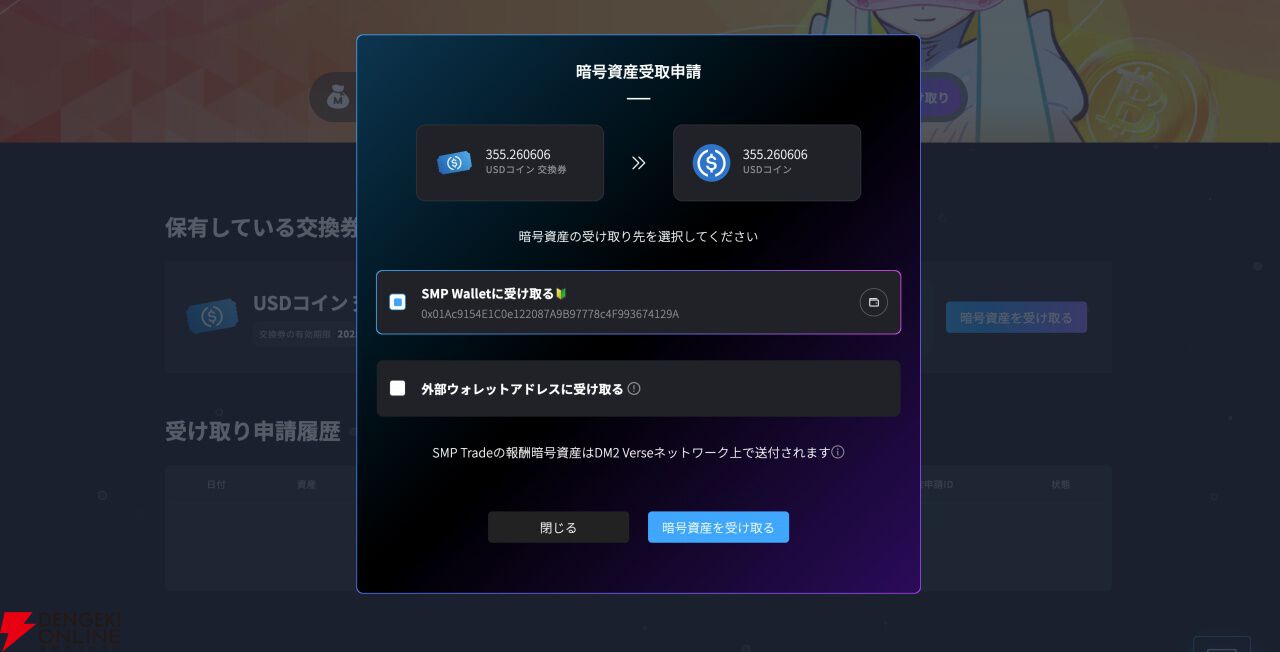Click the 閉じる button
This screenshot has height=652, width=1280.
(x=558, y=527)
